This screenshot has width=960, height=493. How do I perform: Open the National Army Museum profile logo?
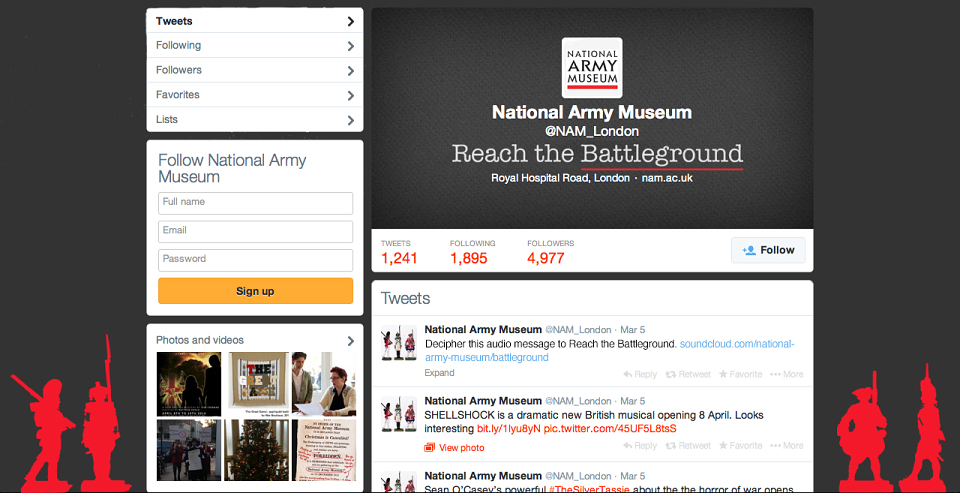point(592,68)
